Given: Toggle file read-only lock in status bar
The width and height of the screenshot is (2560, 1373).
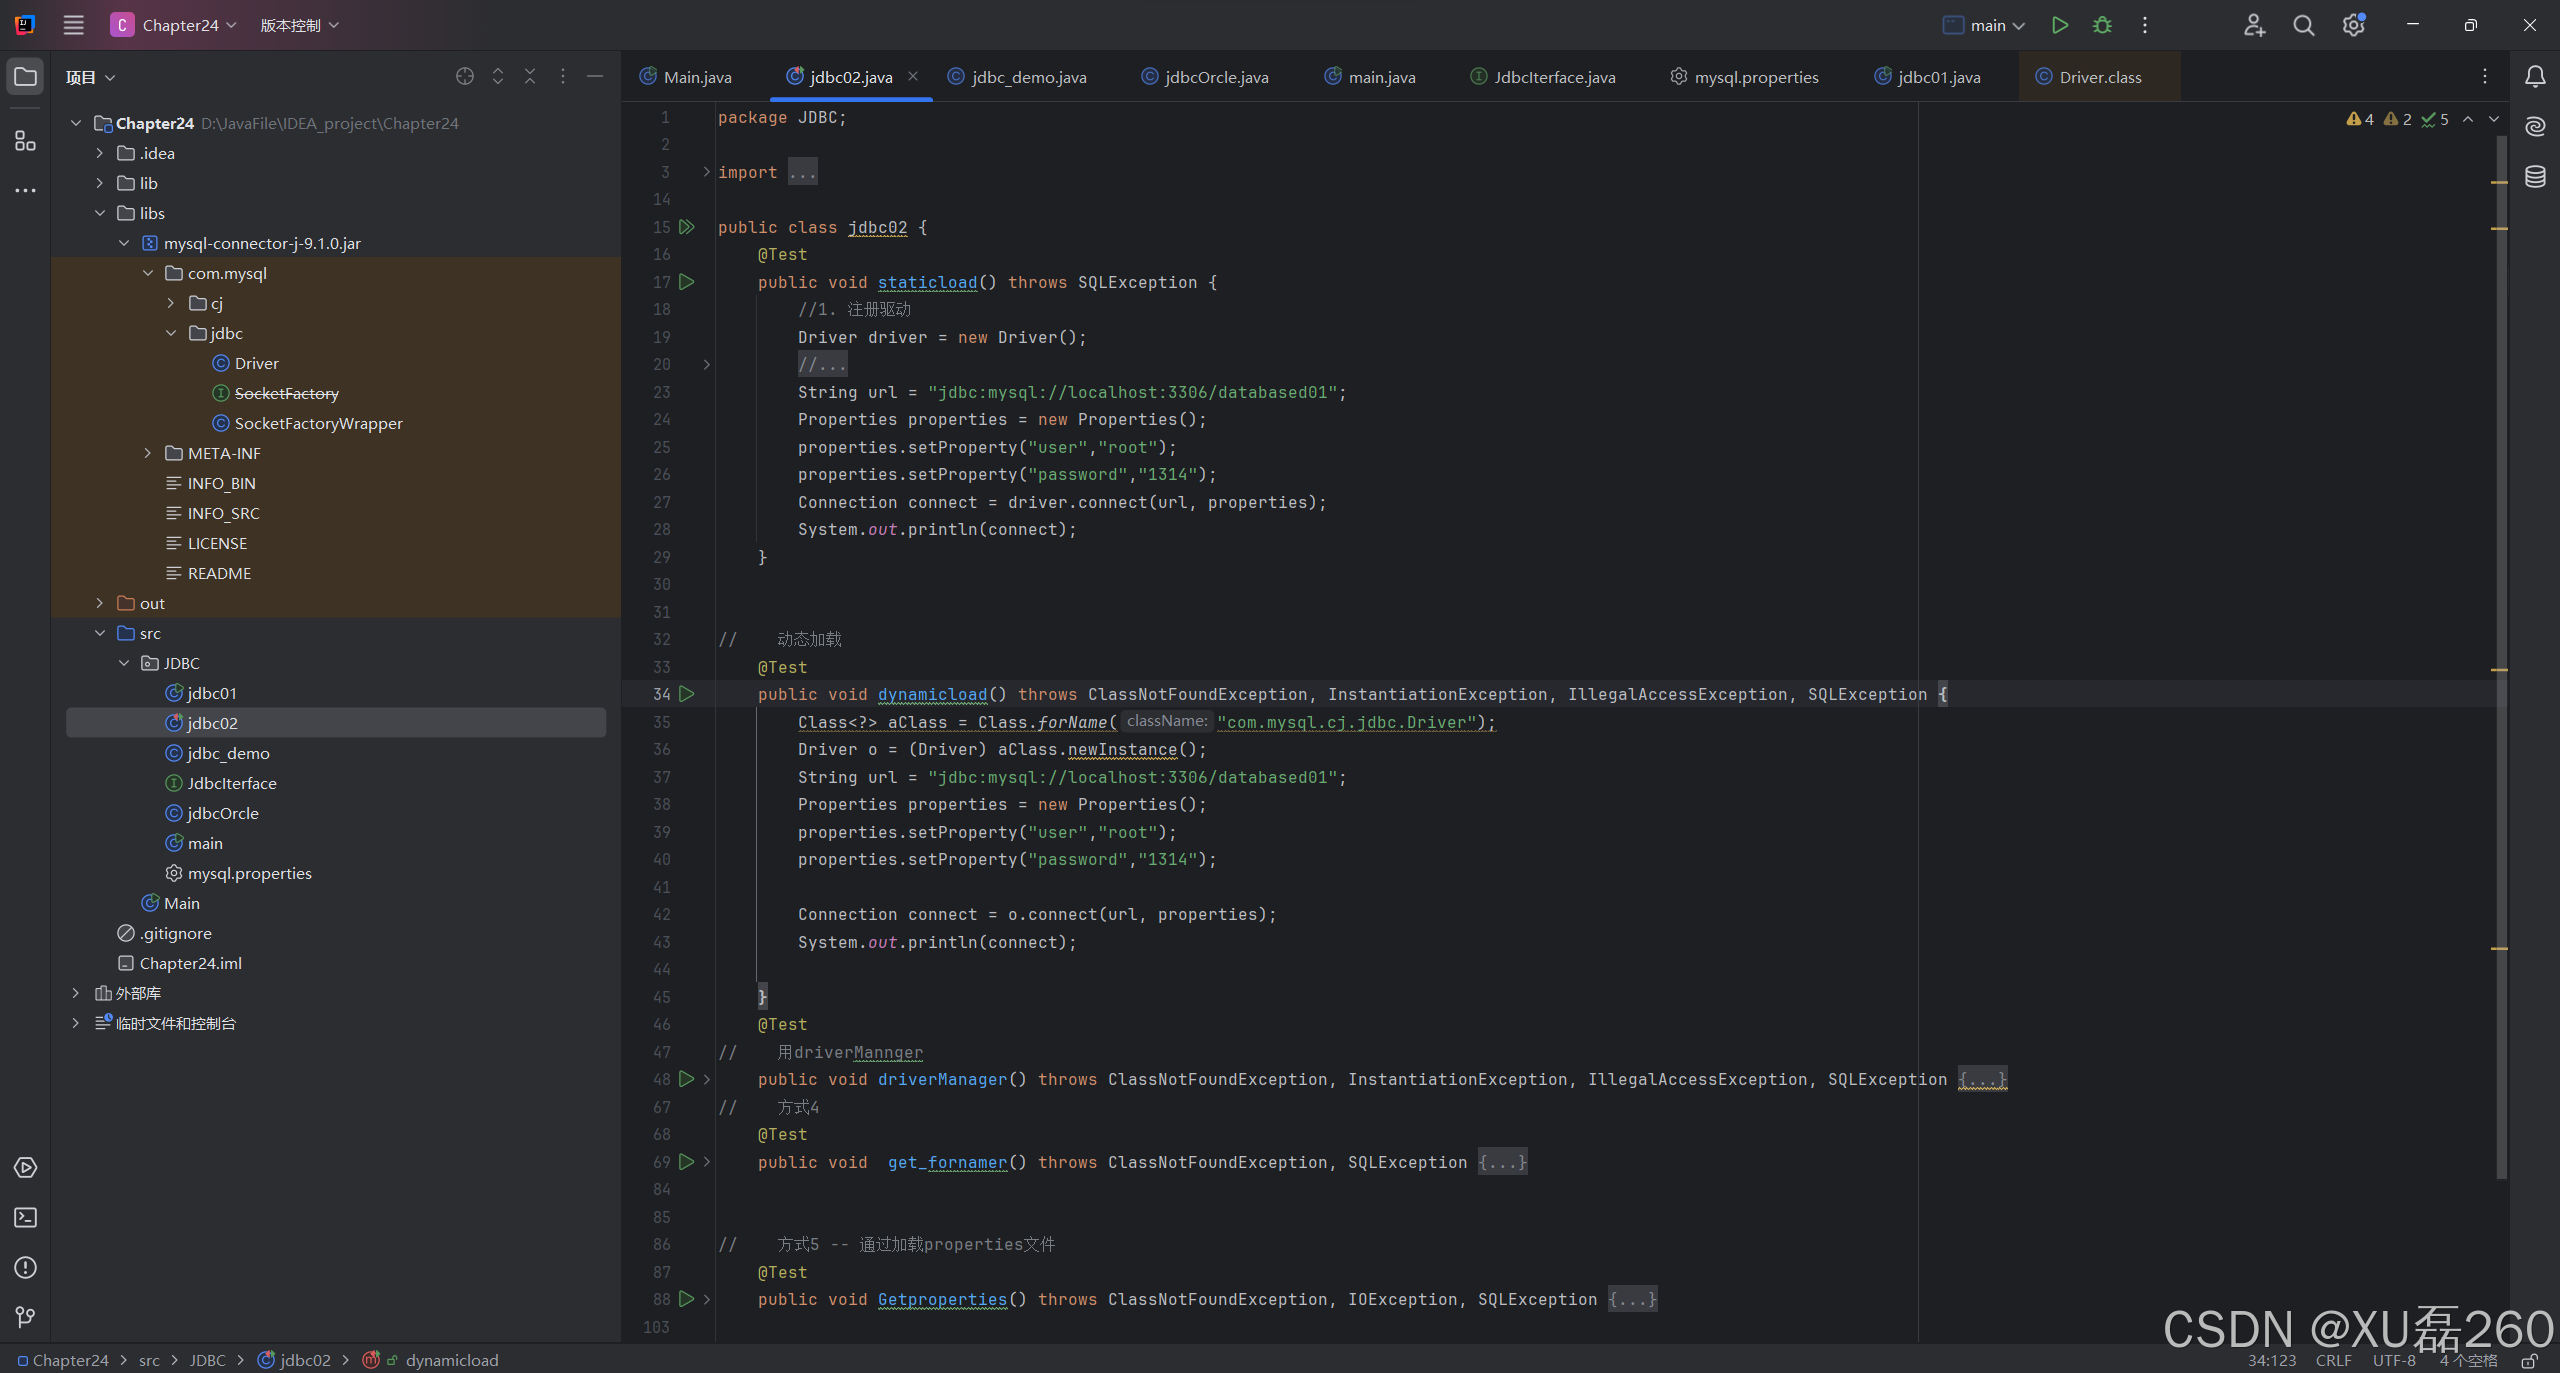Looking at the screenshot, I should pos(2529,1360).
